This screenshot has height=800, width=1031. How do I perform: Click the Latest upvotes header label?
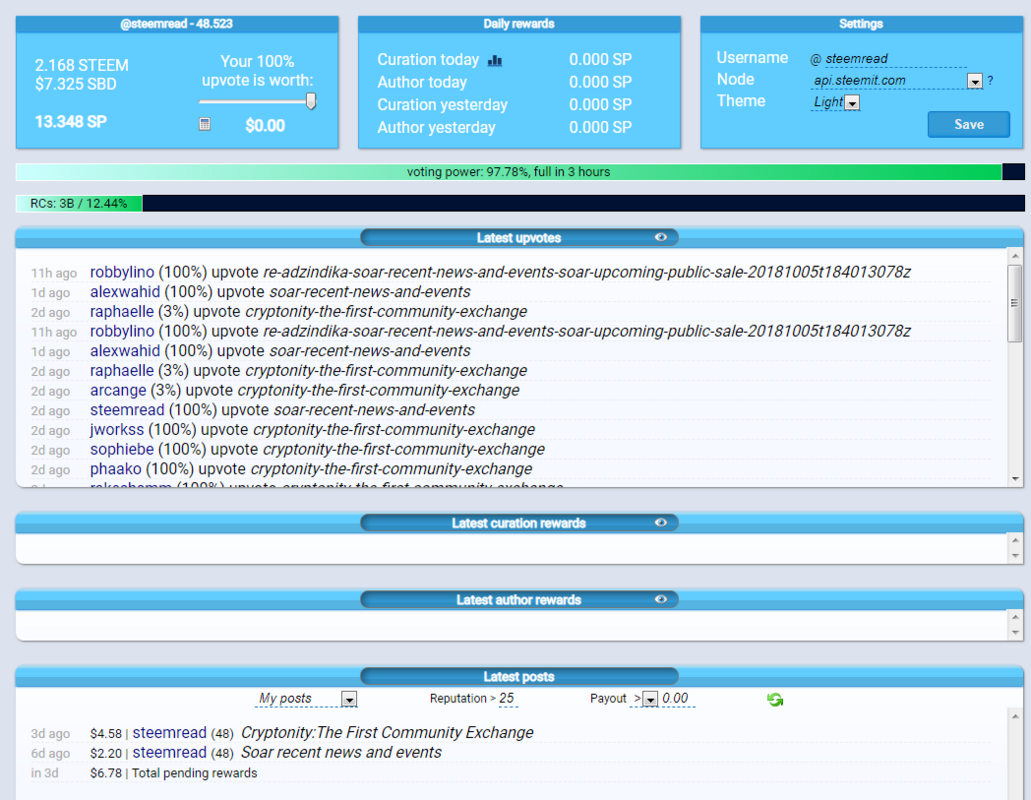(x=519, y=238)
